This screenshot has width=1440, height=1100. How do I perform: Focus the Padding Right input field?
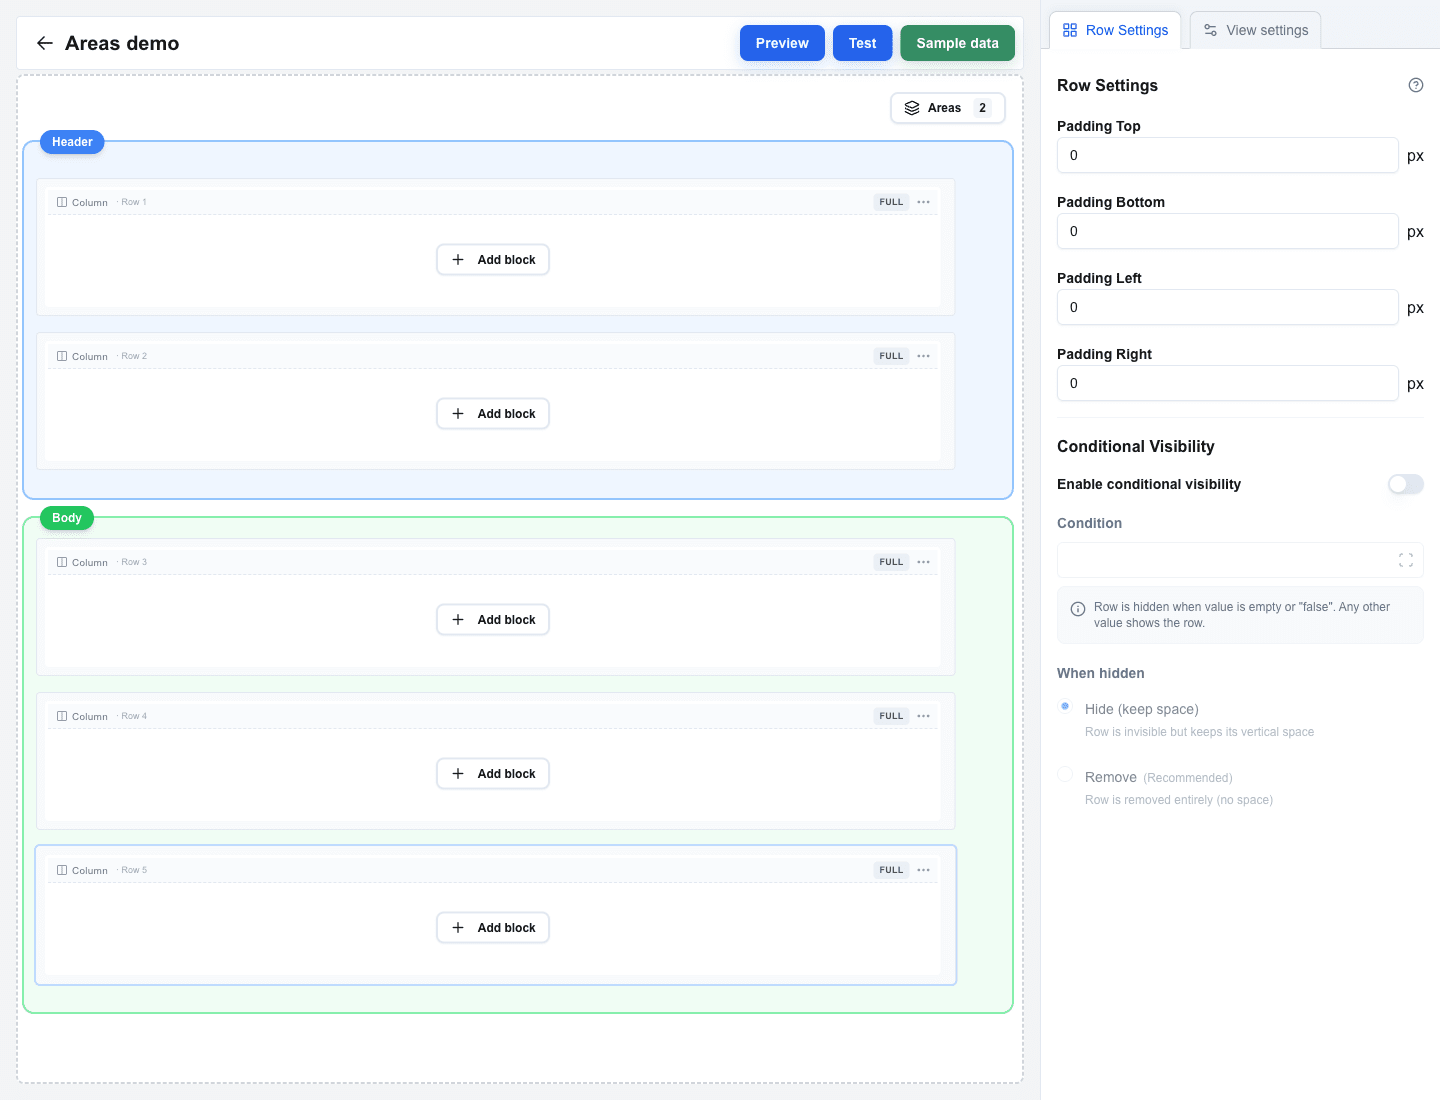[1227, 383]
